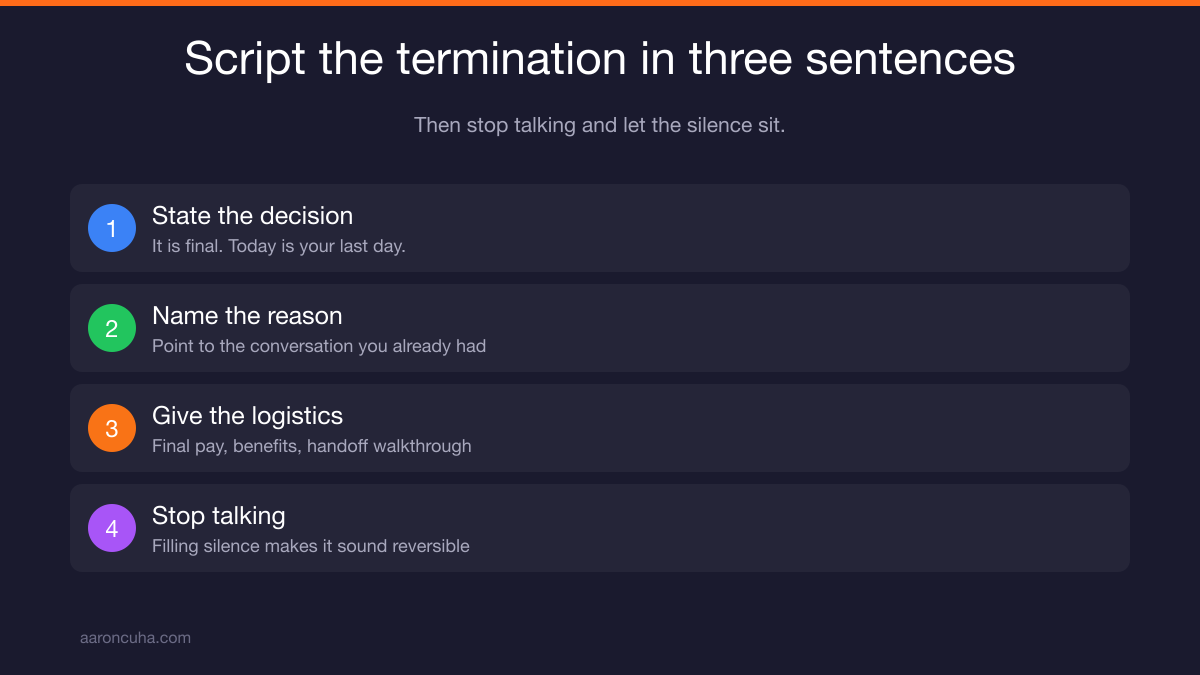Click the slide title about scripting the termination
The image size is (1200, 675).
coord(600,59)
